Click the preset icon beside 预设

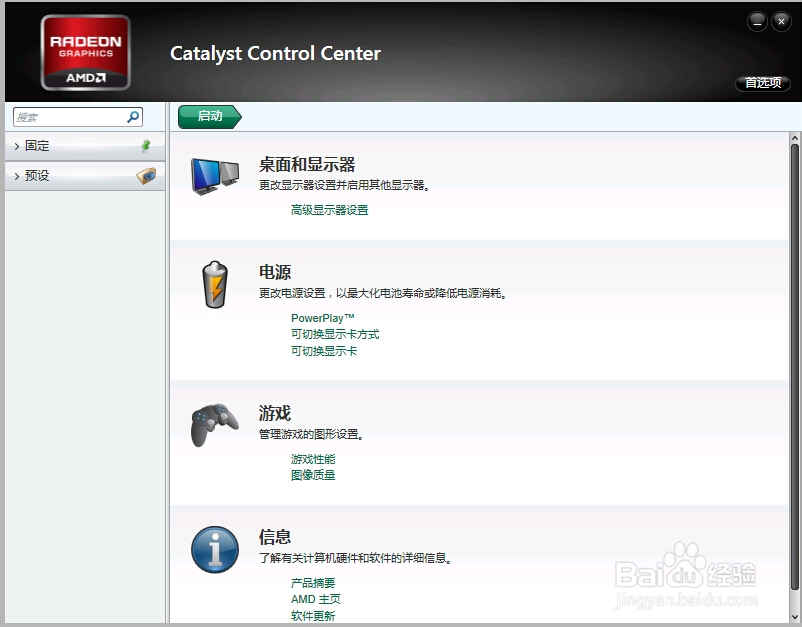[146, 176]
